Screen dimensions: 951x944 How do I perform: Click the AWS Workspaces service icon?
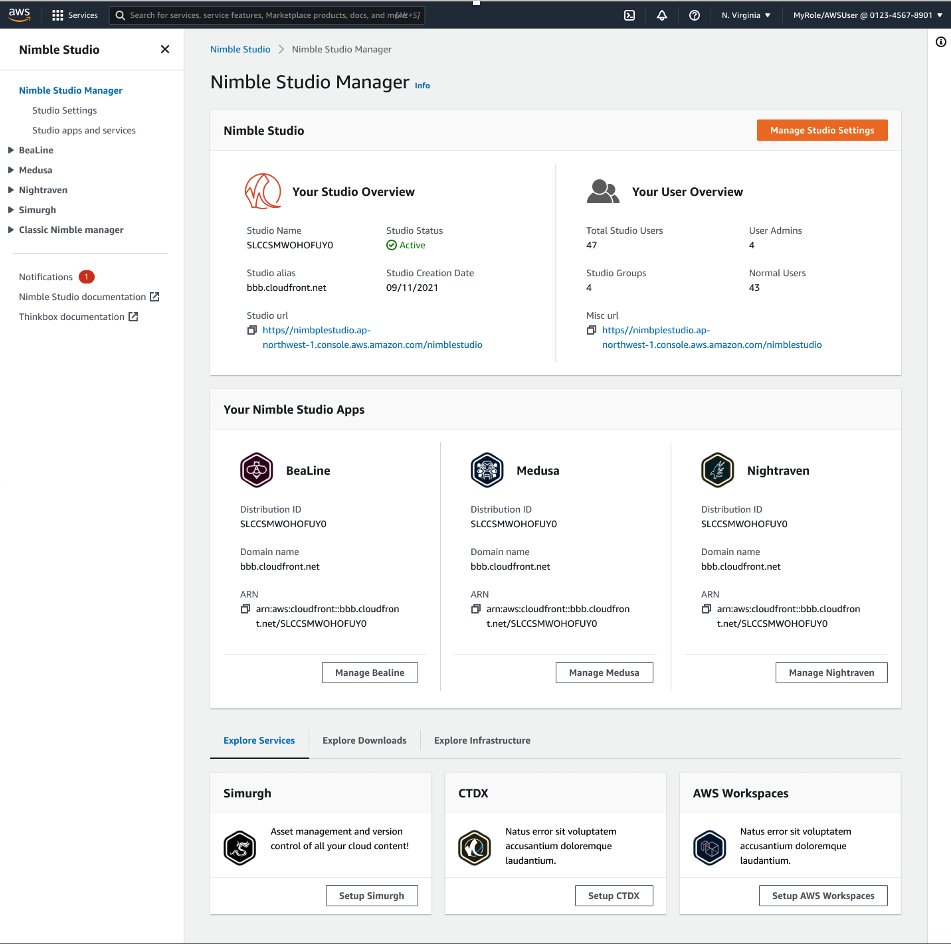[709, 848]
